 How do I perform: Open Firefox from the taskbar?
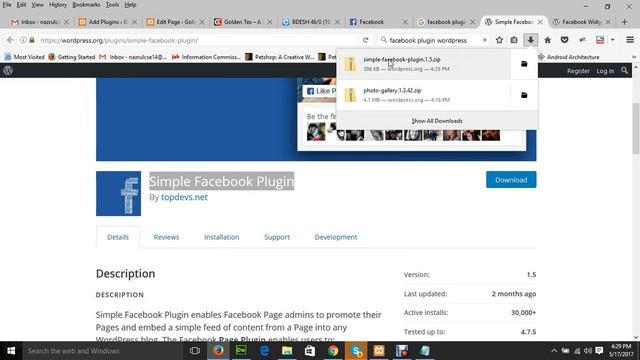point(218,351)
